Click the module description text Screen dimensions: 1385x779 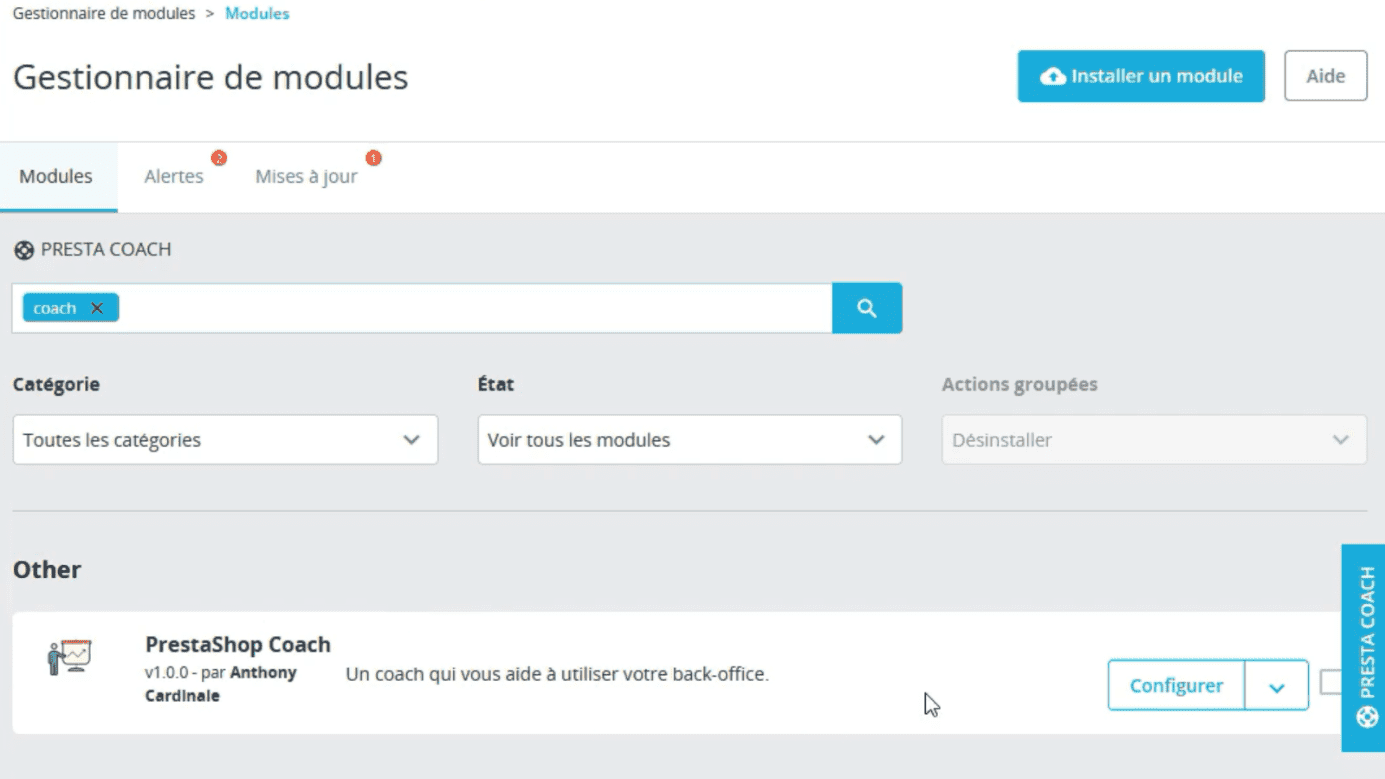[x=557, y=674]
